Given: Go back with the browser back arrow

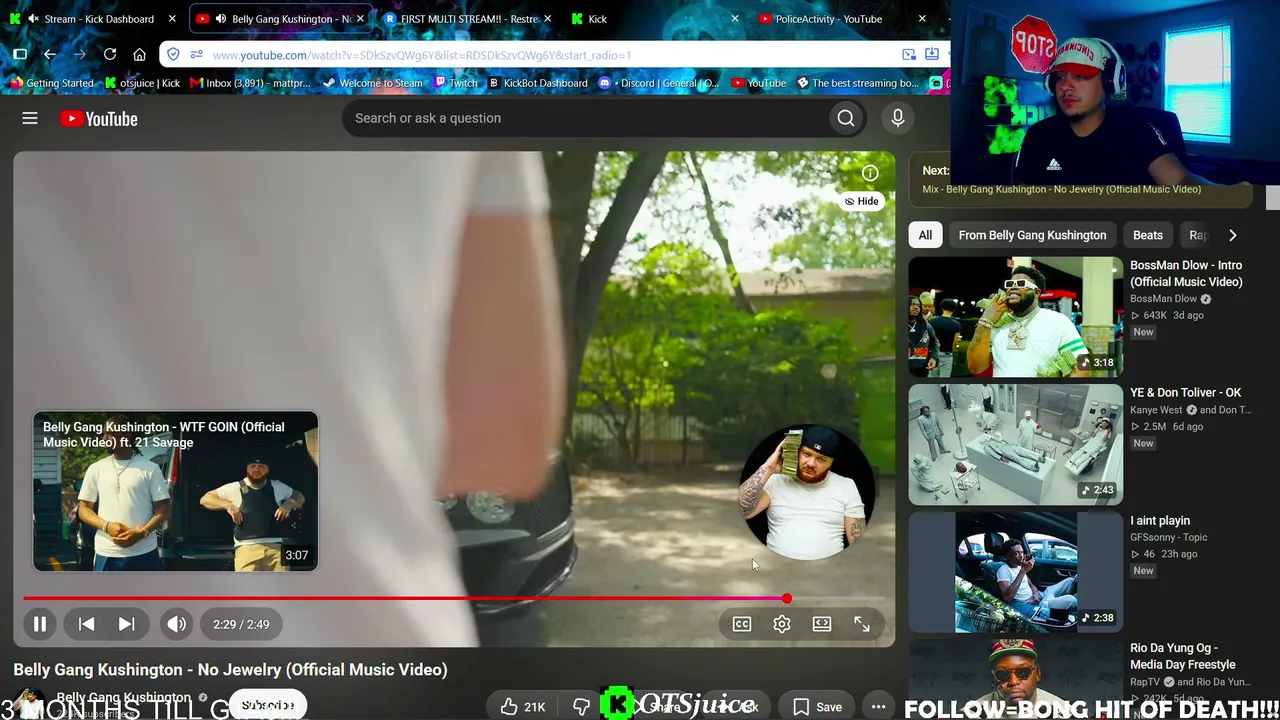Looking at the screenshot, I should [x=50, y=54].
